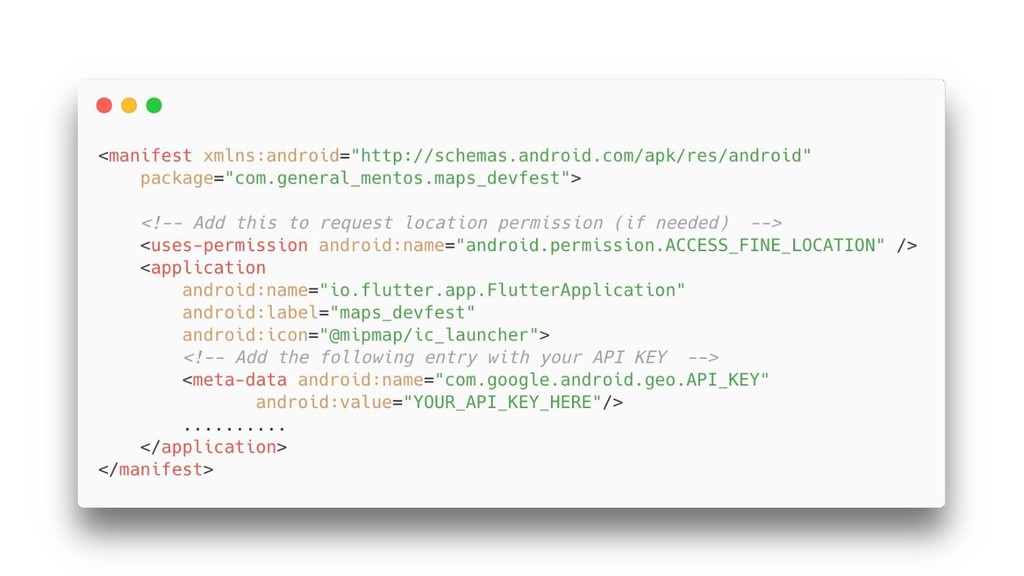Click the ACCESS_FINE_LOCATION permission string
This screenshot has width=1024, height=576.
(671, 246)
